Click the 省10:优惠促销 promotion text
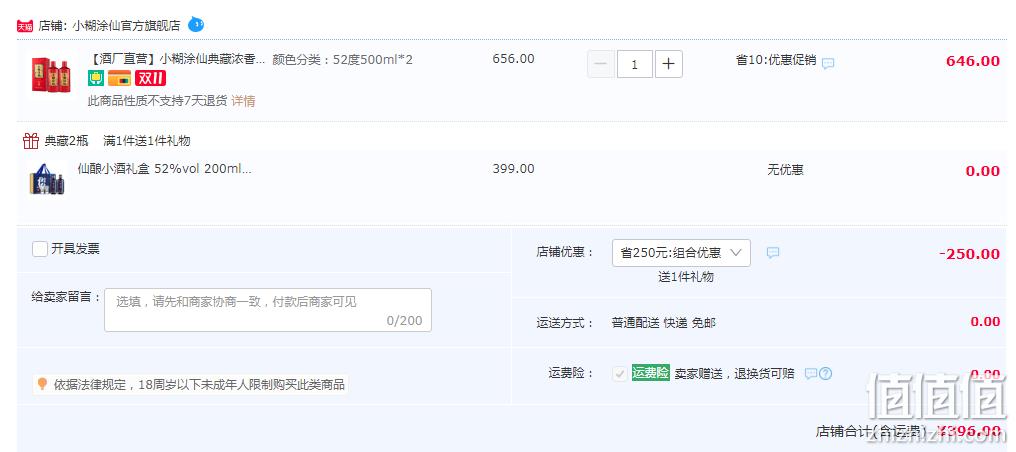 [x=776, y=60]
